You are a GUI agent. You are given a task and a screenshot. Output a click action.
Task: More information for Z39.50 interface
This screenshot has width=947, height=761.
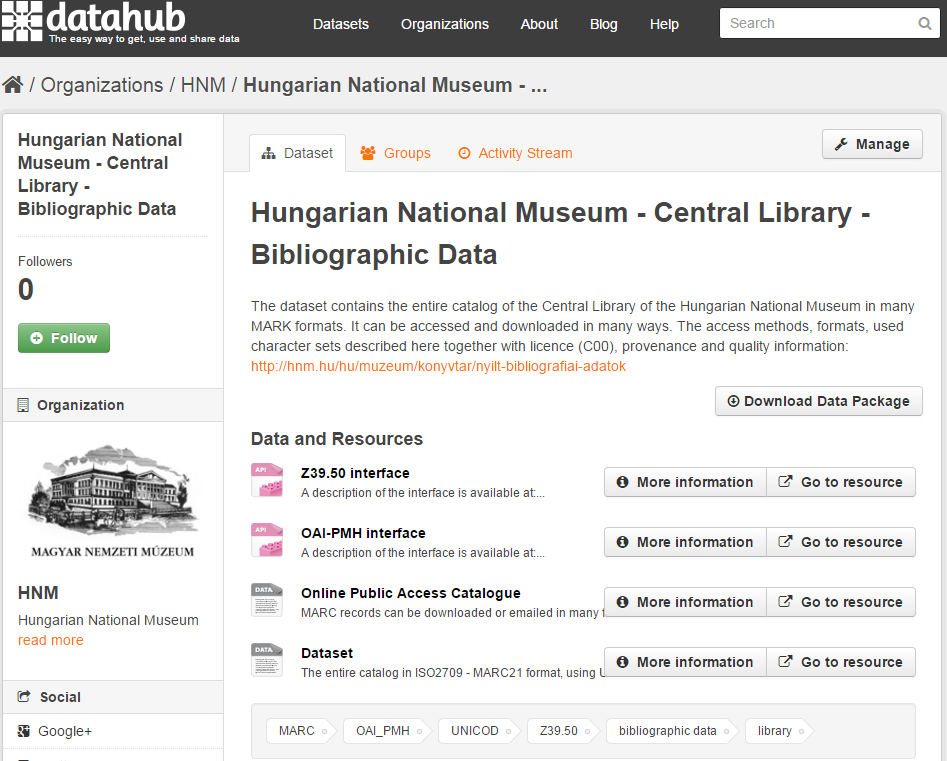tap(685, 482)
